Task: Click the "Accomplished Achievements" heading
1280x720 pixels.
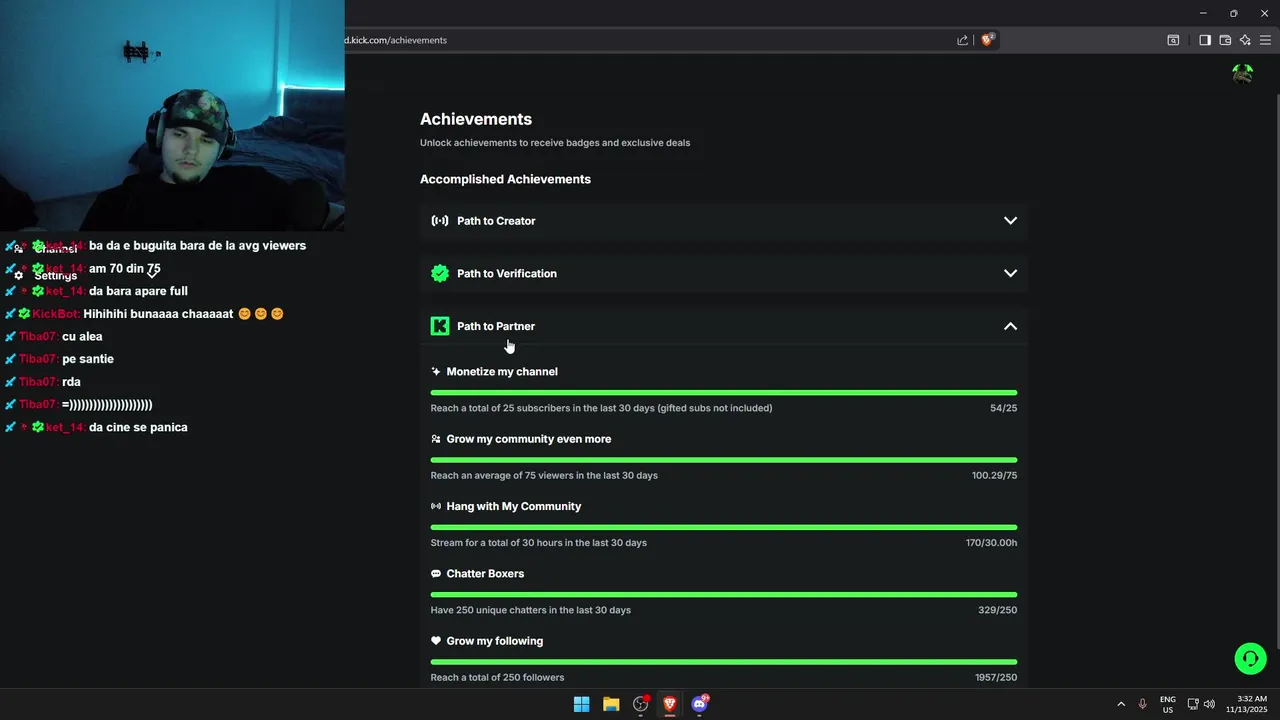Action: point(505,179)
